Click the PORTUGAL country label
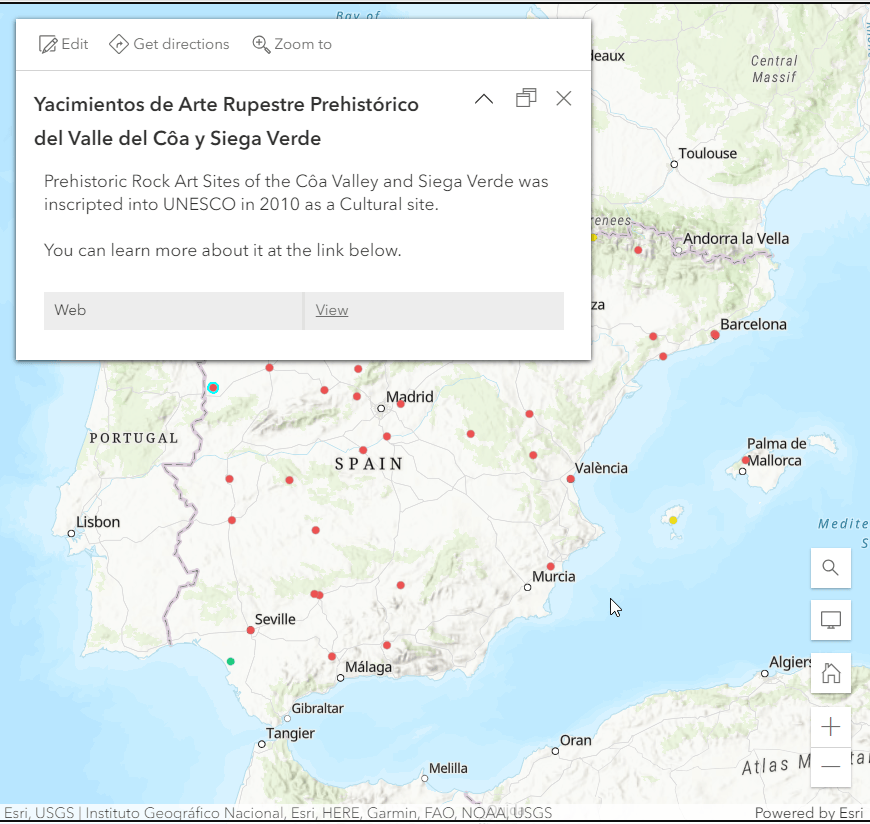Viewport: 870px width, 824px height. pyautogui.click(x=134, y=438)
